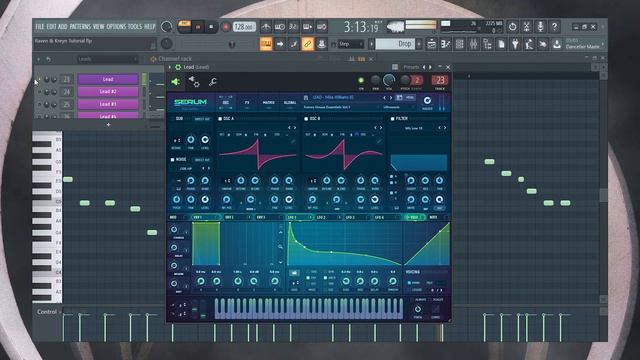Open the Step snap dropdown

click(351, 44)
